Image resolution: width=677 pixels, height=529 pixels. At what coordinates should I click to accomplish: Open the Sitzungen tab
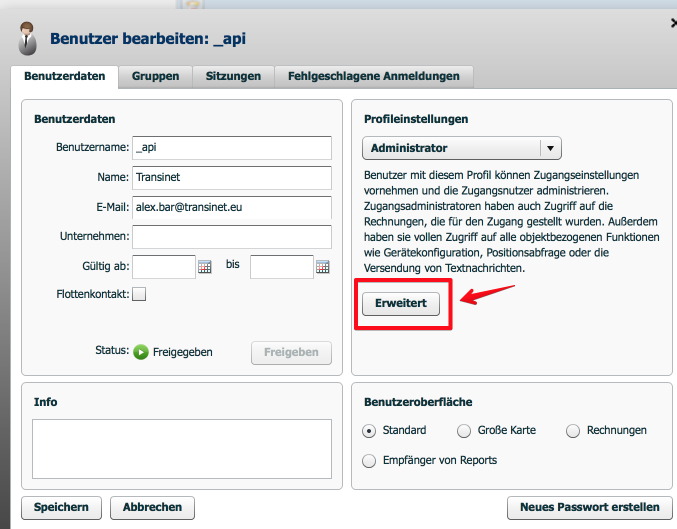(233, 76)
